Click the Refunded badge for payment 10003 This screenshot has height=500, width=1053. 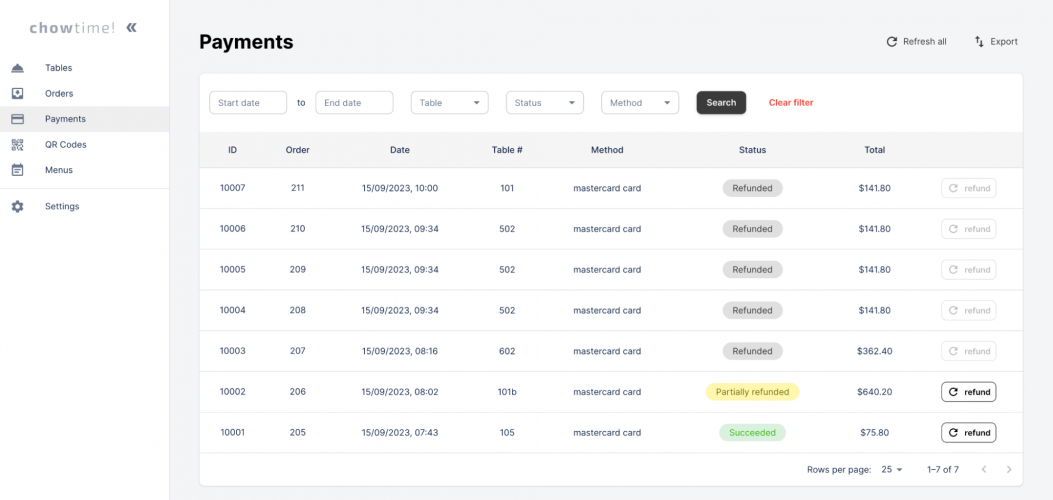(752, 351)
